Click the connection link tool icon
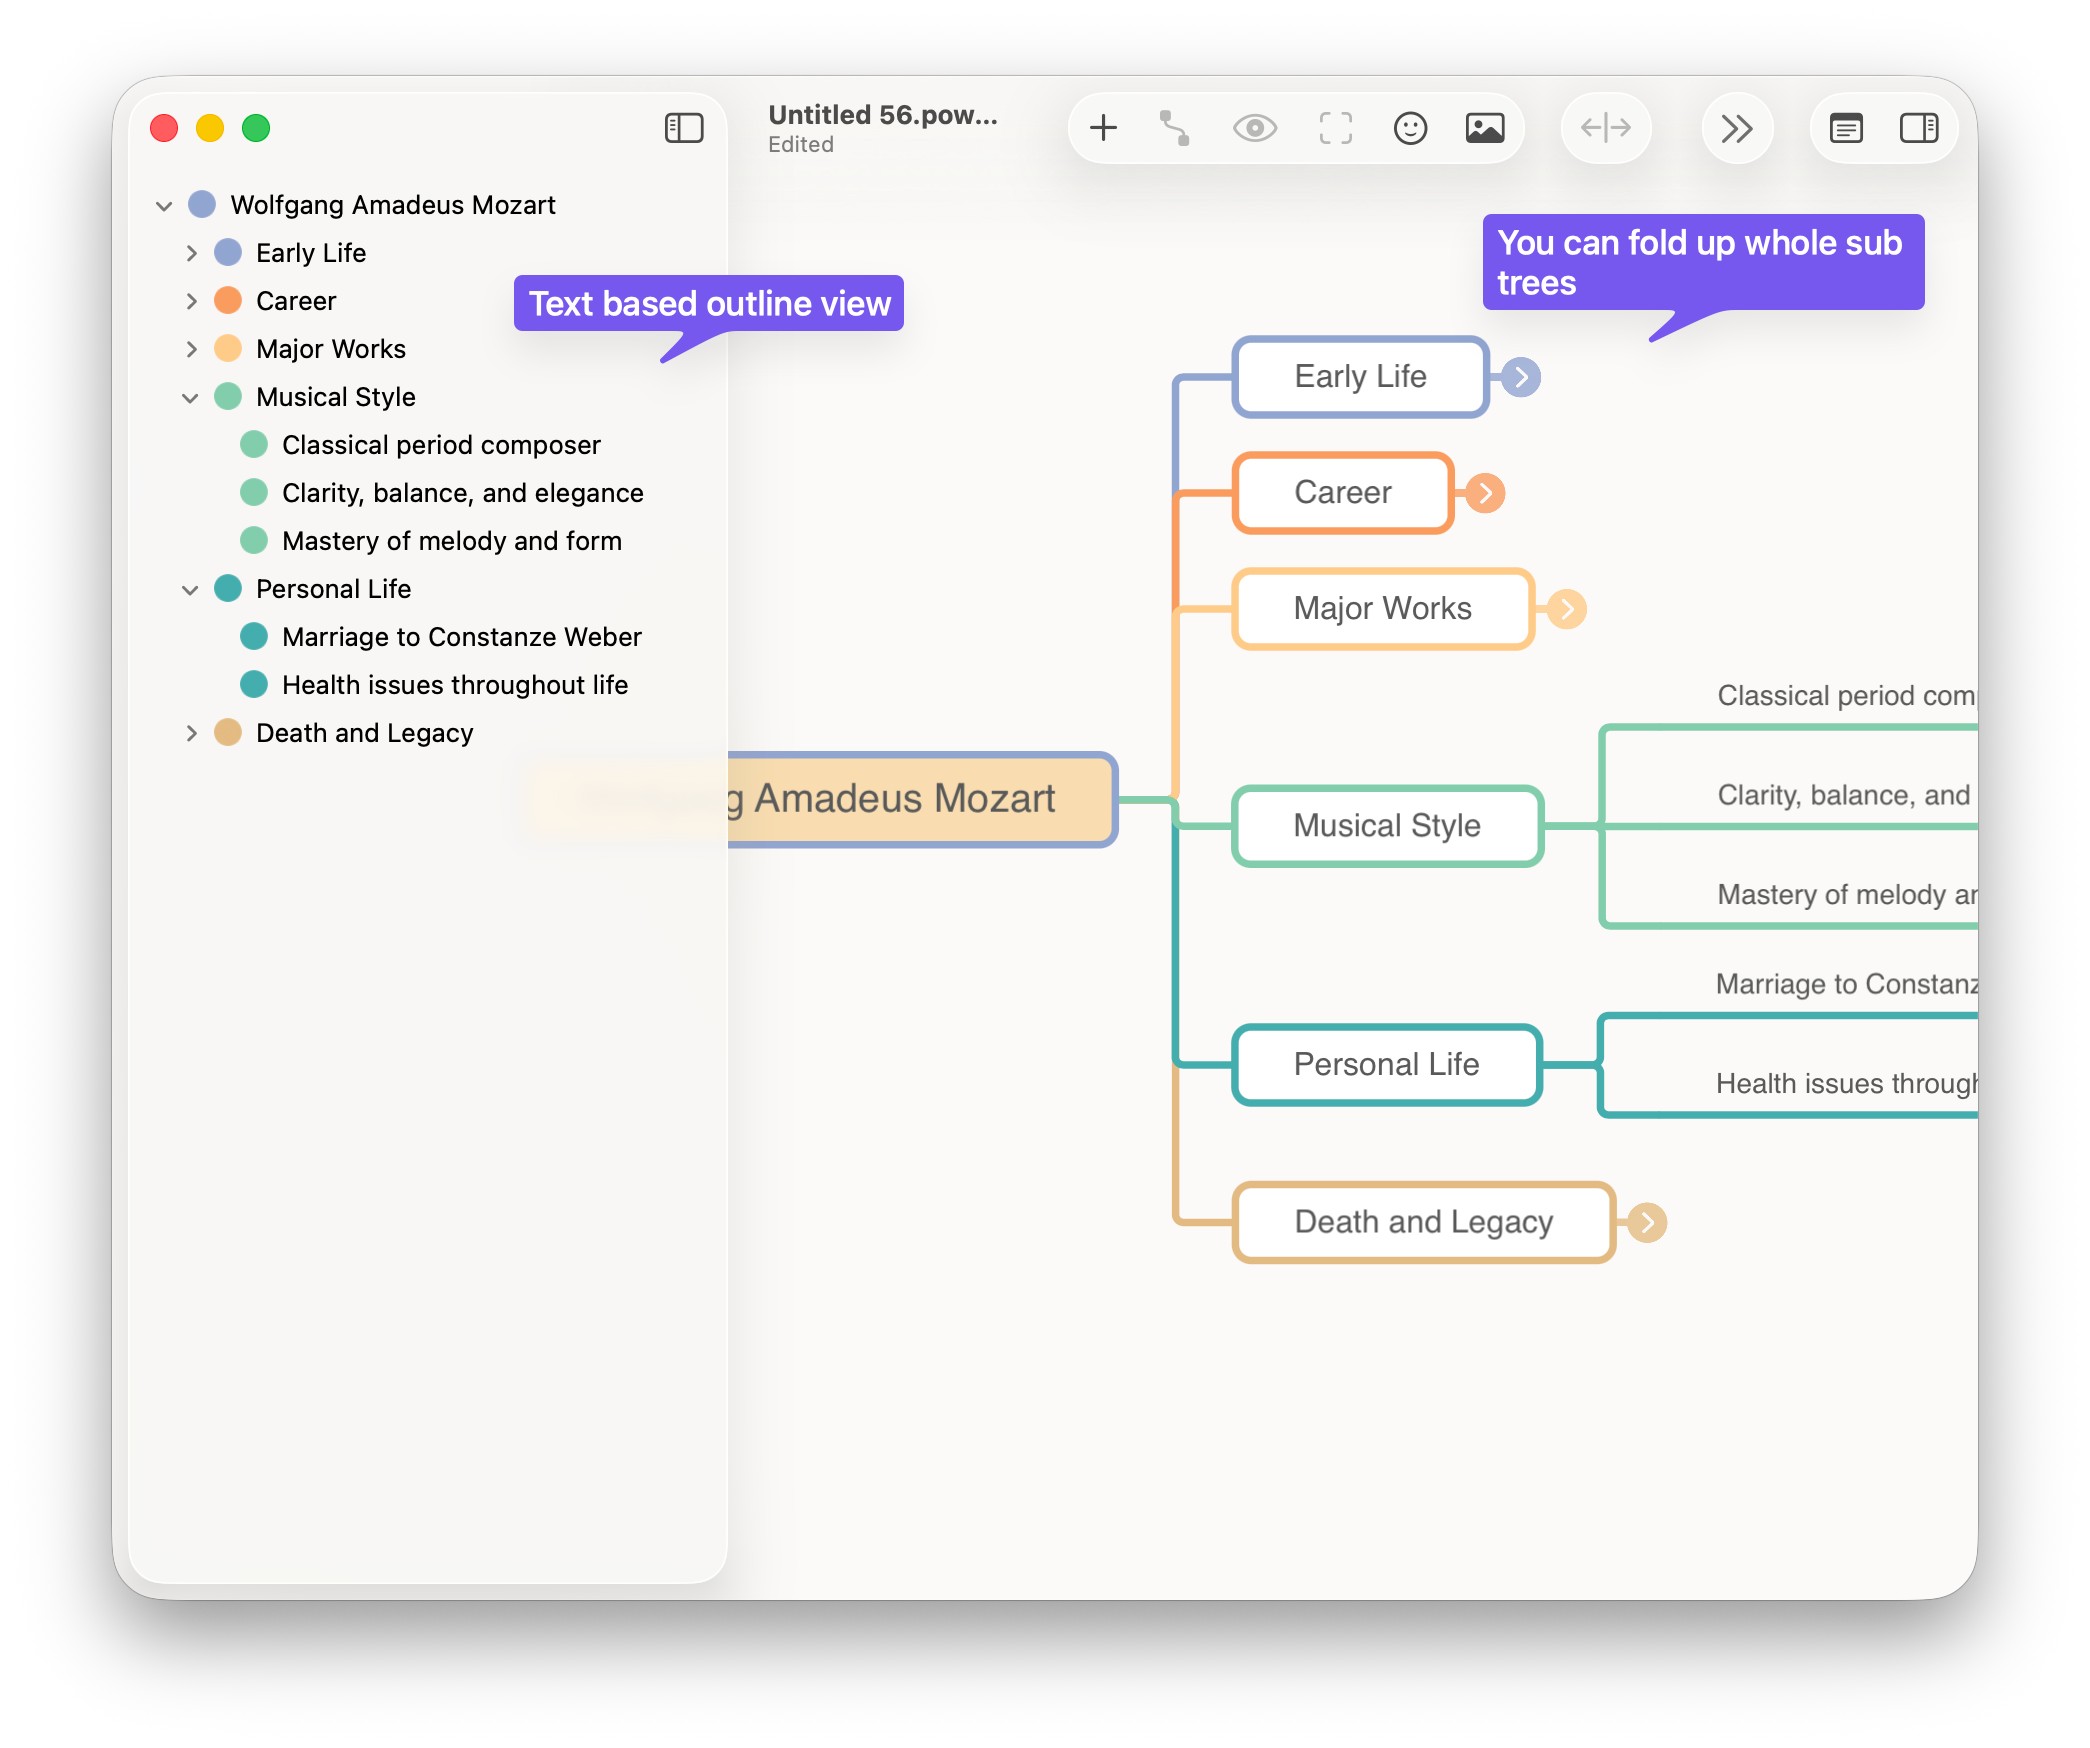Image resolution: width=2090 pixels, height=1748 pixels. 1175,128
